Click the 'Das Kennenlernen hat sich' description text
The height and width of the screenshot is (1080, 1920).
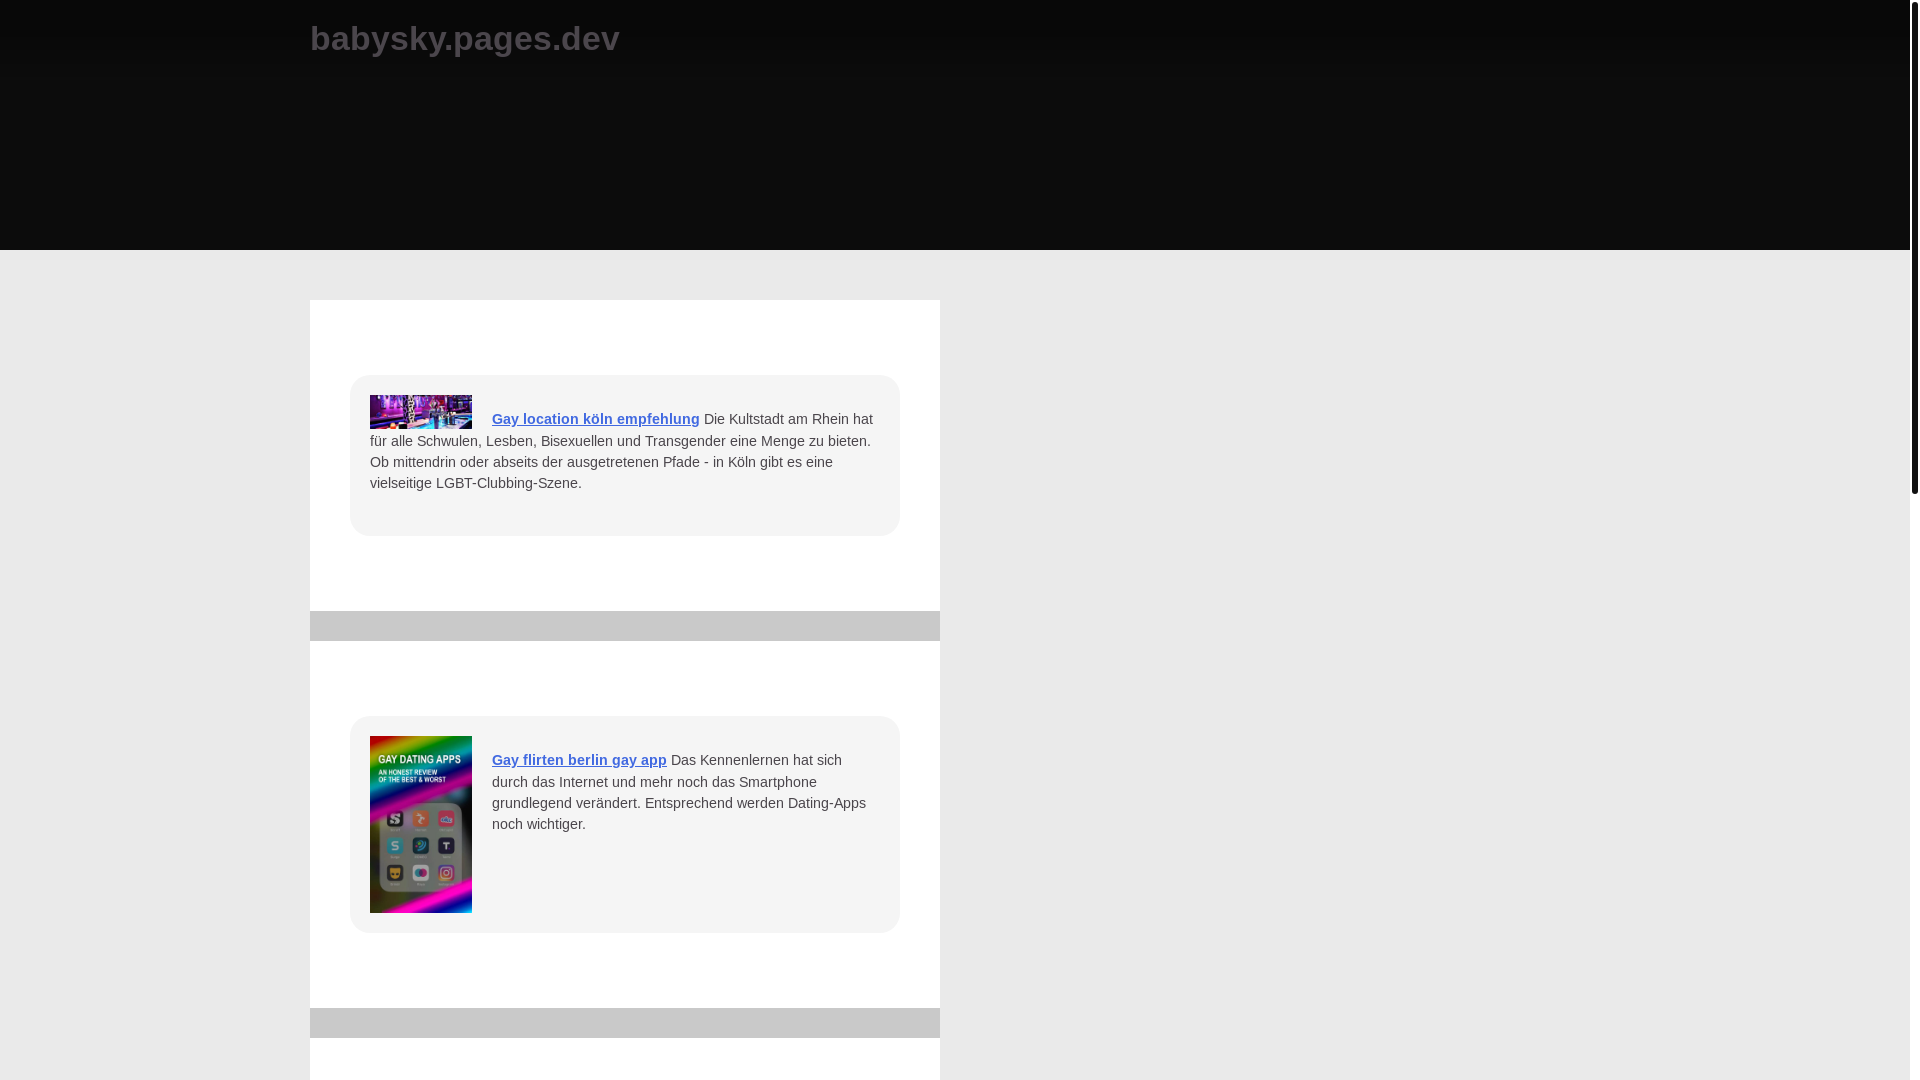click(679, 792)
